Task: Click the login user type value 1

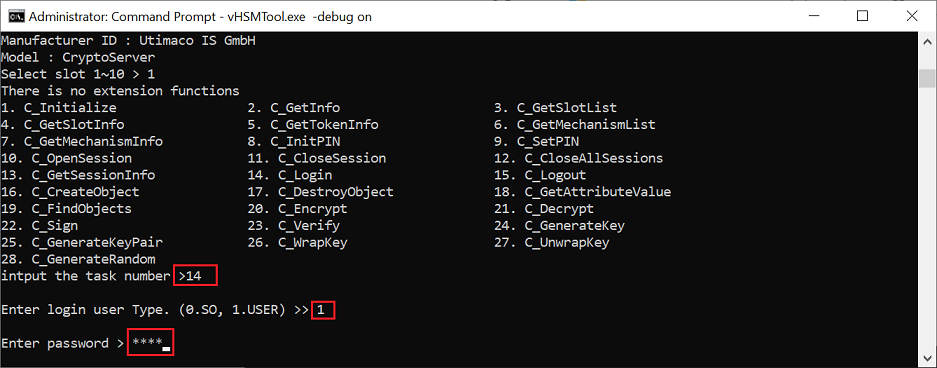Action: click(323, 309)
